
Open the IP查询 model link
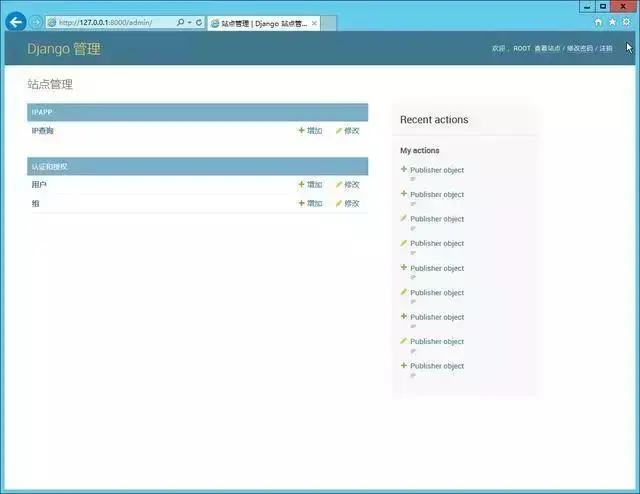(x=42, y=131)
